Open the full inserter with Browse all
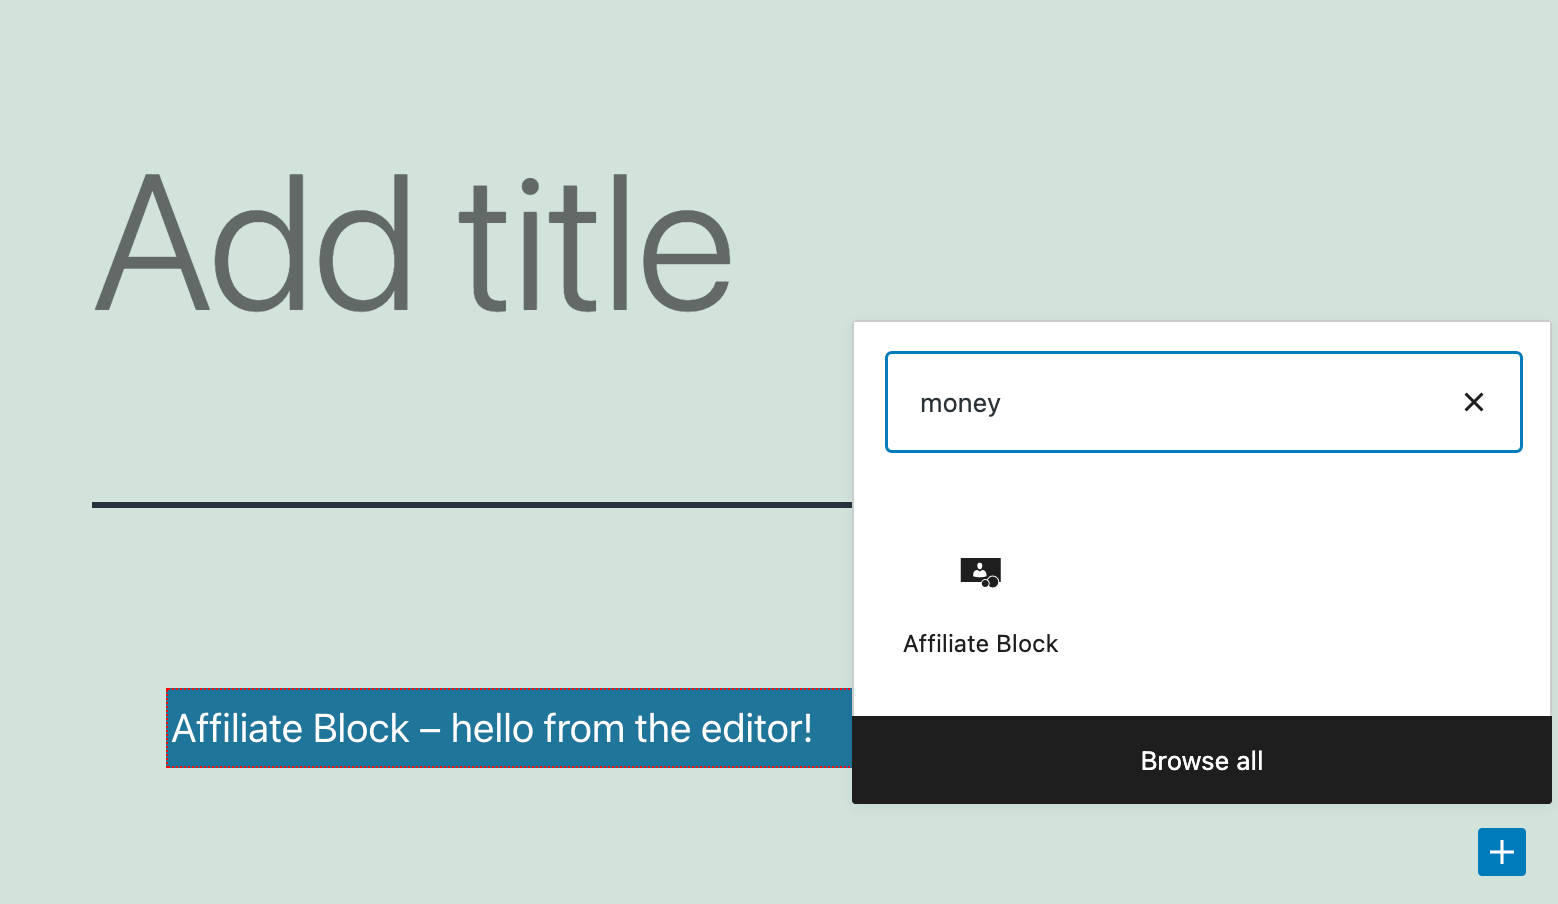 point(1201,761)
